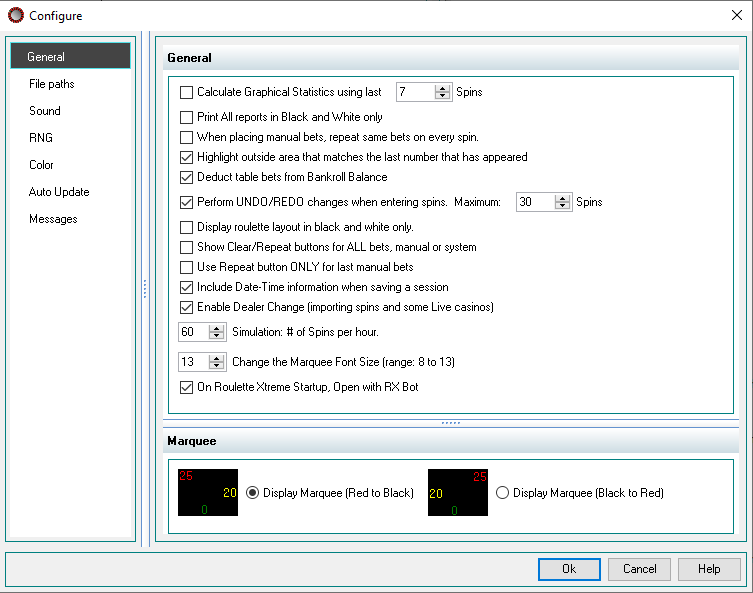
Task: Decrease the Marquee font size
Action: click(x=217, y=365)
